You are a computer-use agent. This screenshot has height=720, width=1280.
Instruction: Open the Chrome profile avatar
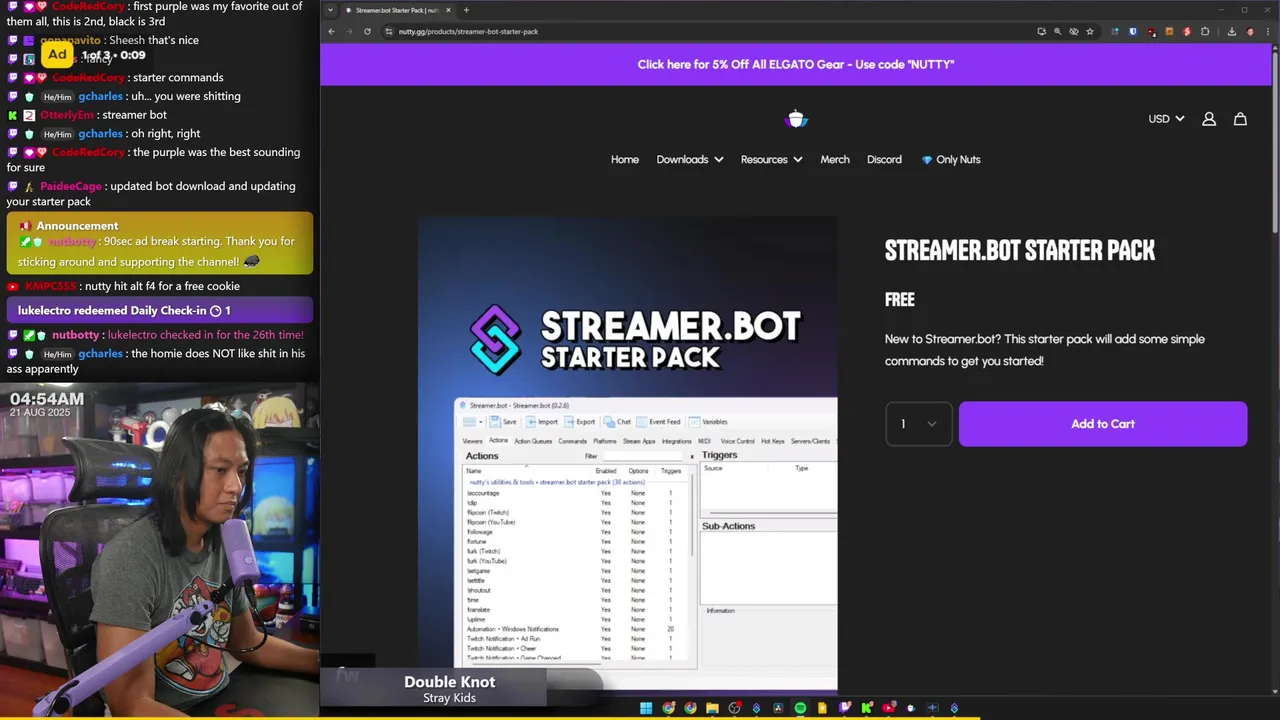[x=1250, y=31]
